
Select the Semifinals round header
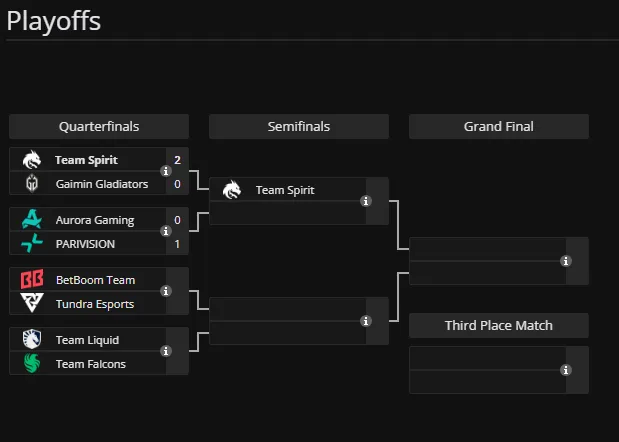pos(299,127)
